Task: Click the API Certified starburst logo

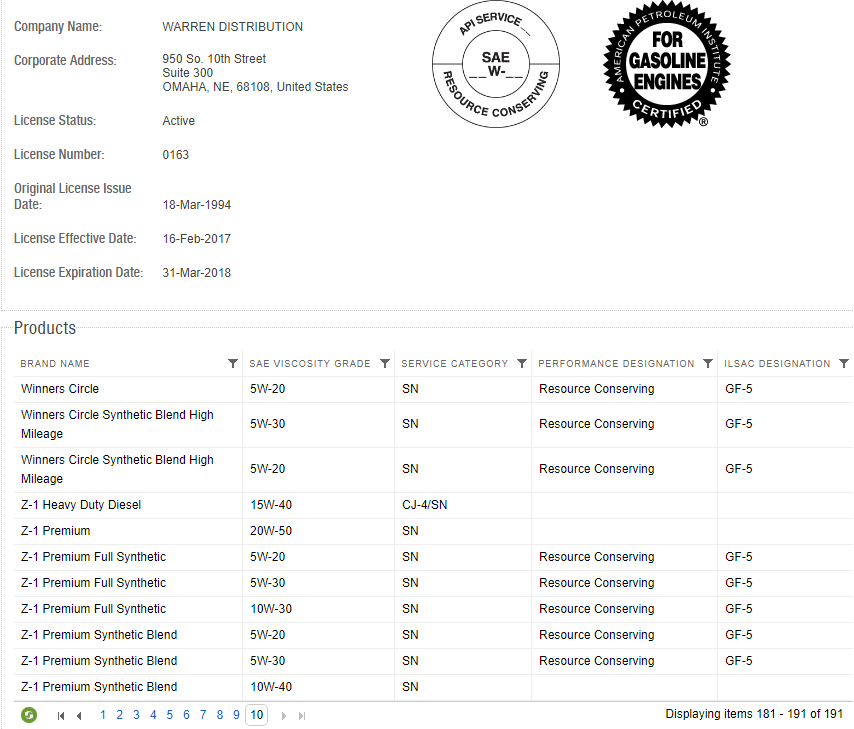Action: pyautogui.click(x=667, y=64)
